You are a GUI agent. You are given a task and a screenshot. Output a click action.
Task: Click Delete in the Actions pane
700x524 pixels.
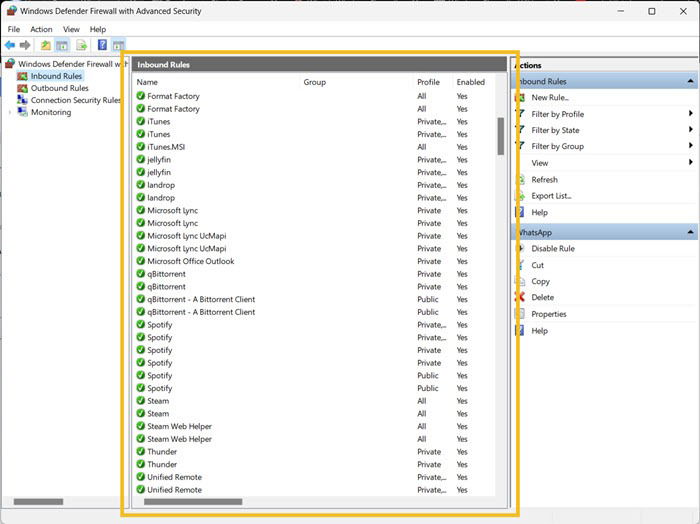pos(542,297)
